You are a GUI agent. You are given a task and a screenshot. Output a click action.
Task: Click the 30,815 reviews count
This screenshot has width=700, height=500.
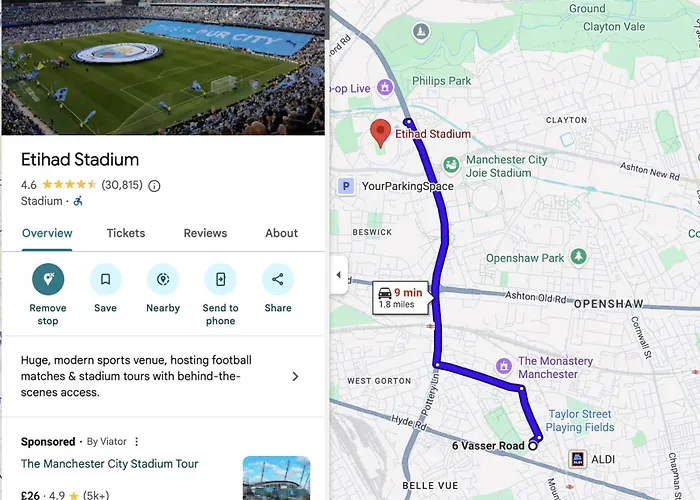[x=122, y=186]
